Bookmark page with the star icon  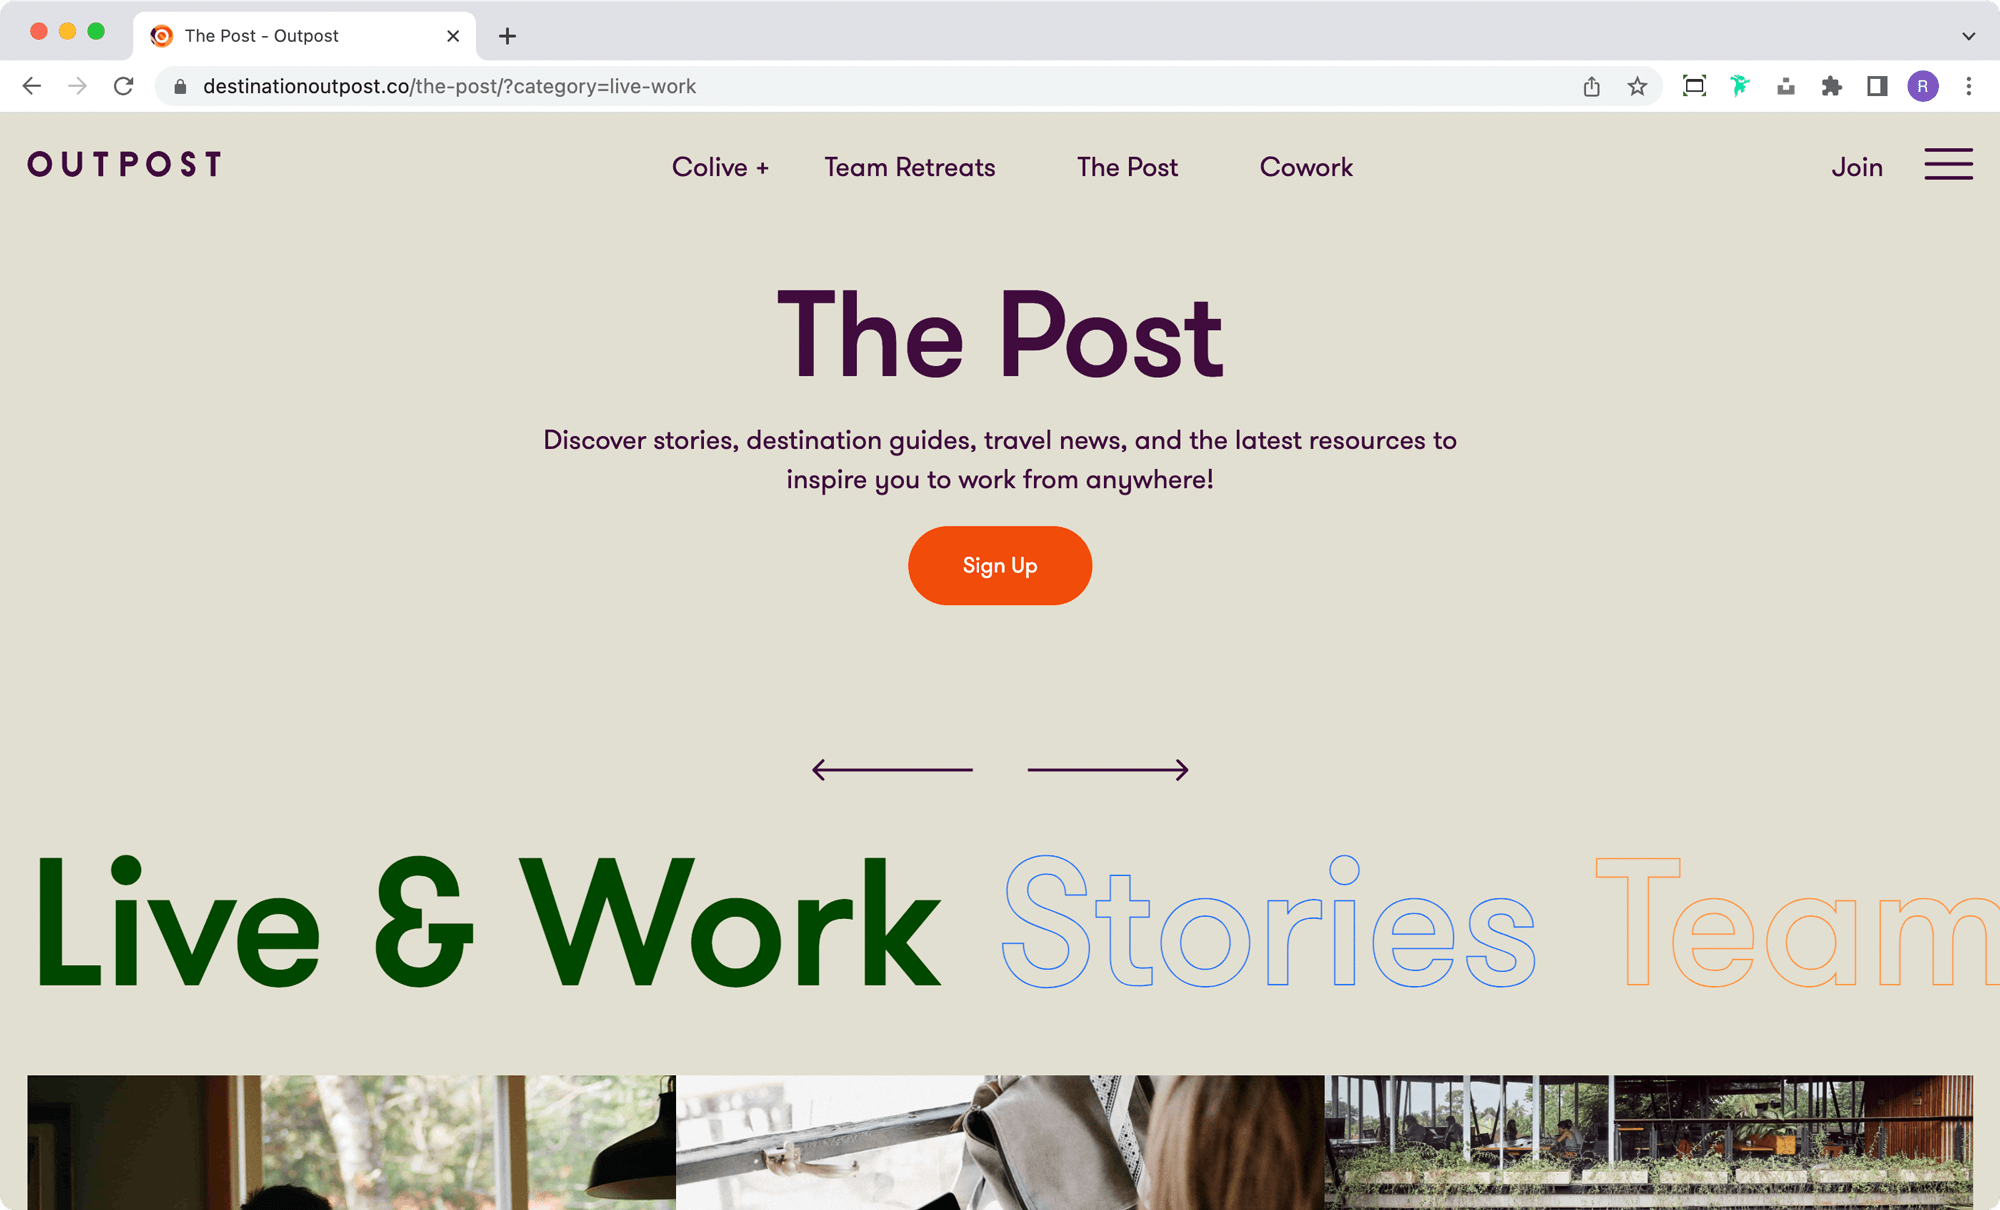click(1637, 86)
